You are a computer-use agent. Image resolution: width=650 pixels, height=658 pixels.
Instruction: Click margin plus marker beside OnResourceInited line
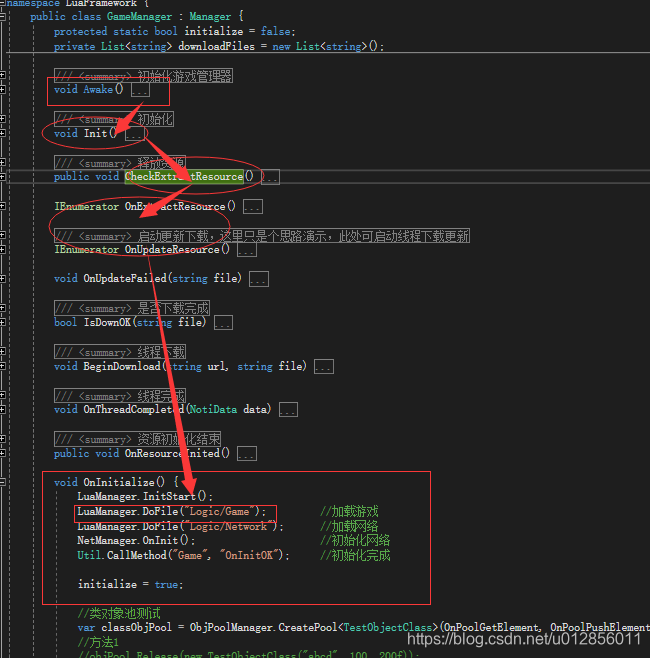pyautogui.click(x=3, y=454)
